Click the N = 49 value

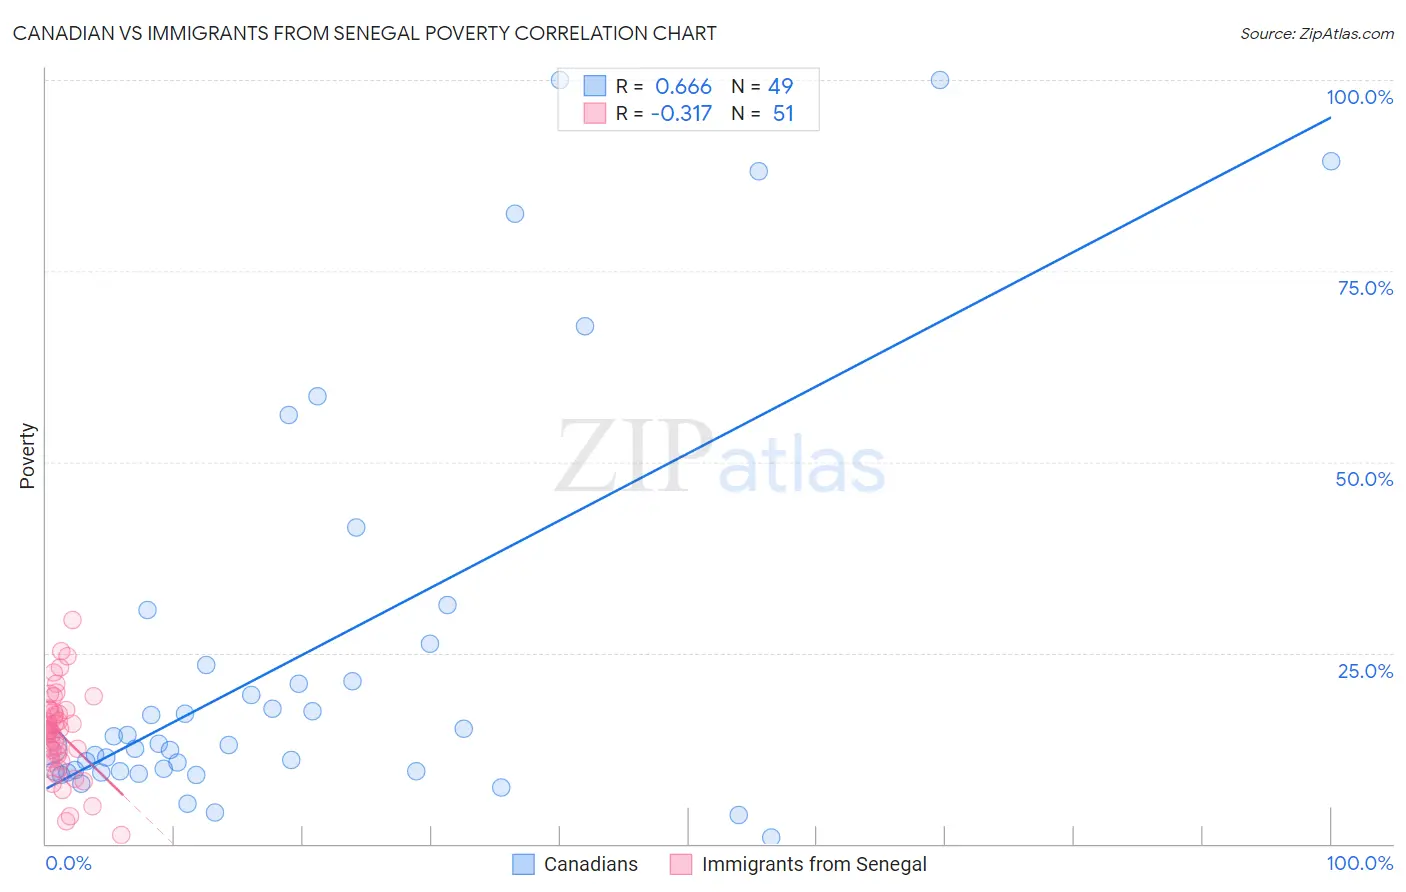point(762,86)
